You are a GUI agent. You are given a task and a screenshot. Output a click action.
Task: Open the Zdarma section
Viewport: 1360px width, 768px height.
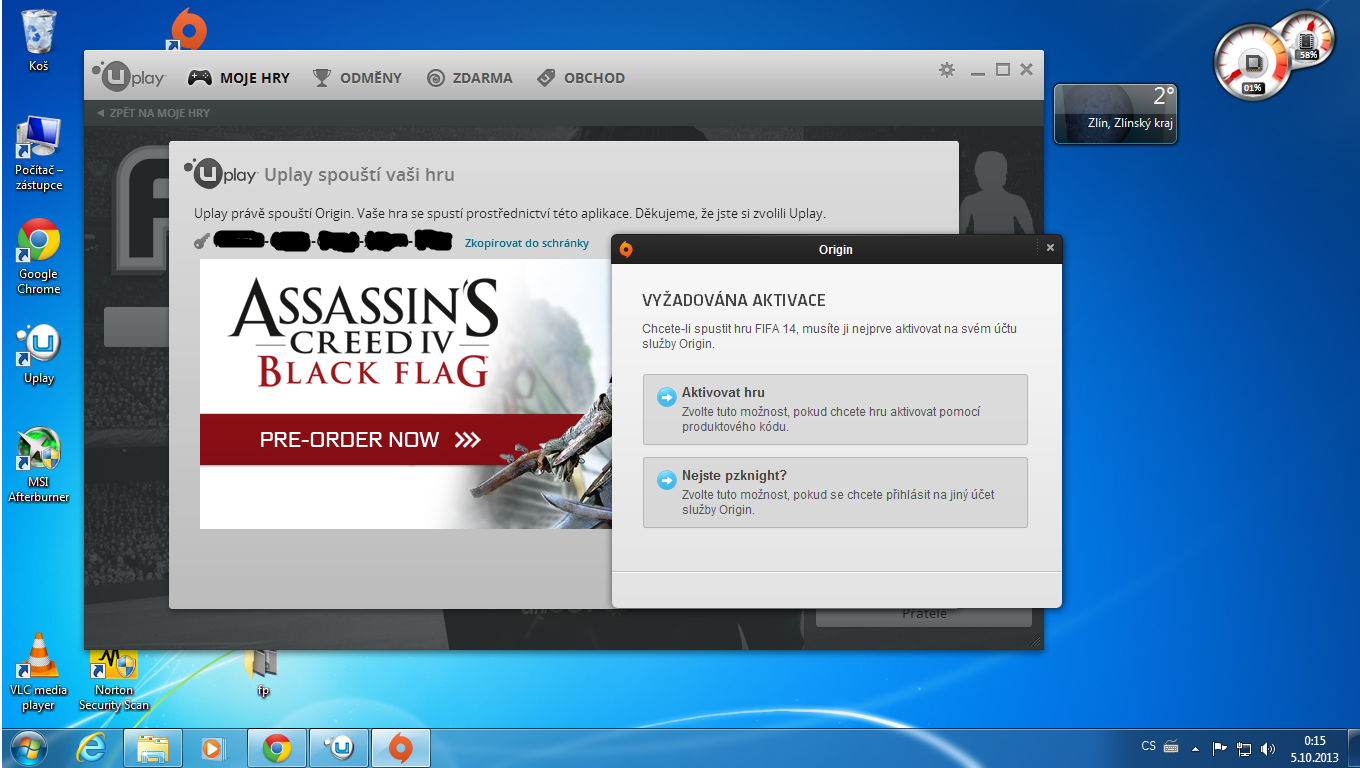[469, 78]
